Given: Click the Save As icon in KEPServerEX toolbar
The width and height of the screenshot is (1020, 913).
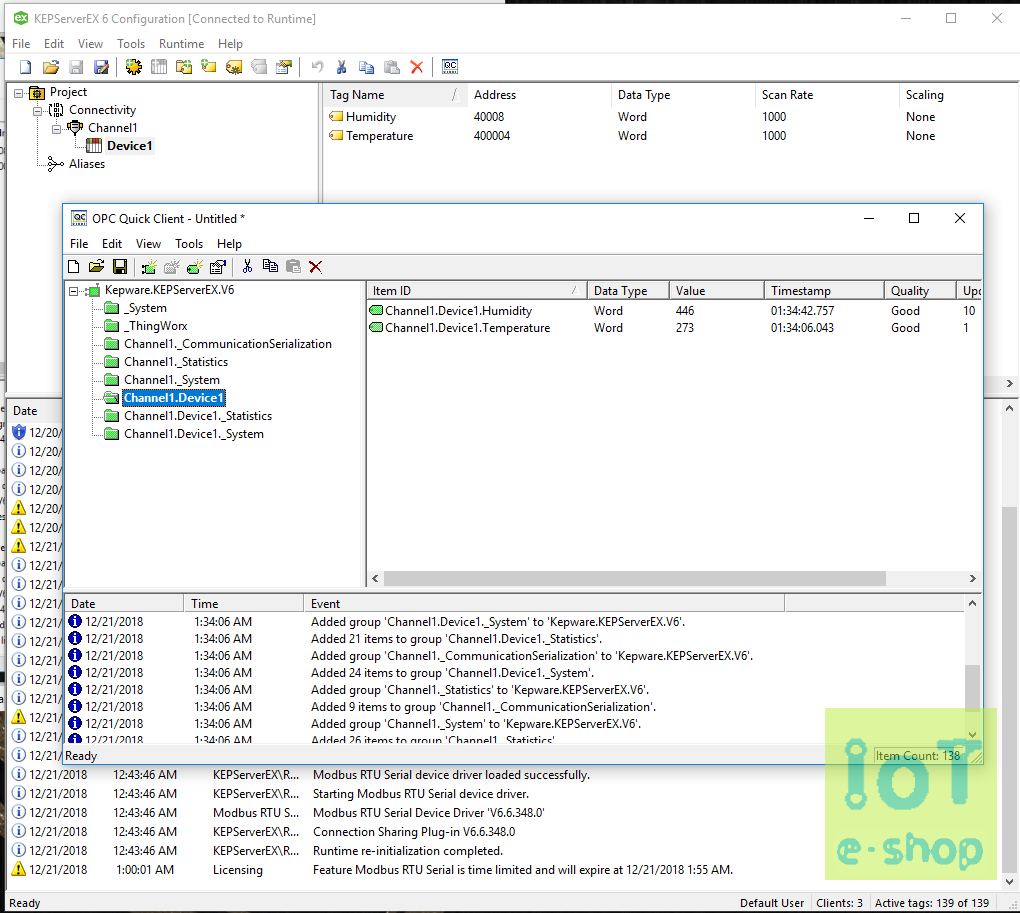Looking at the screenshot, I should click(101, 67).
